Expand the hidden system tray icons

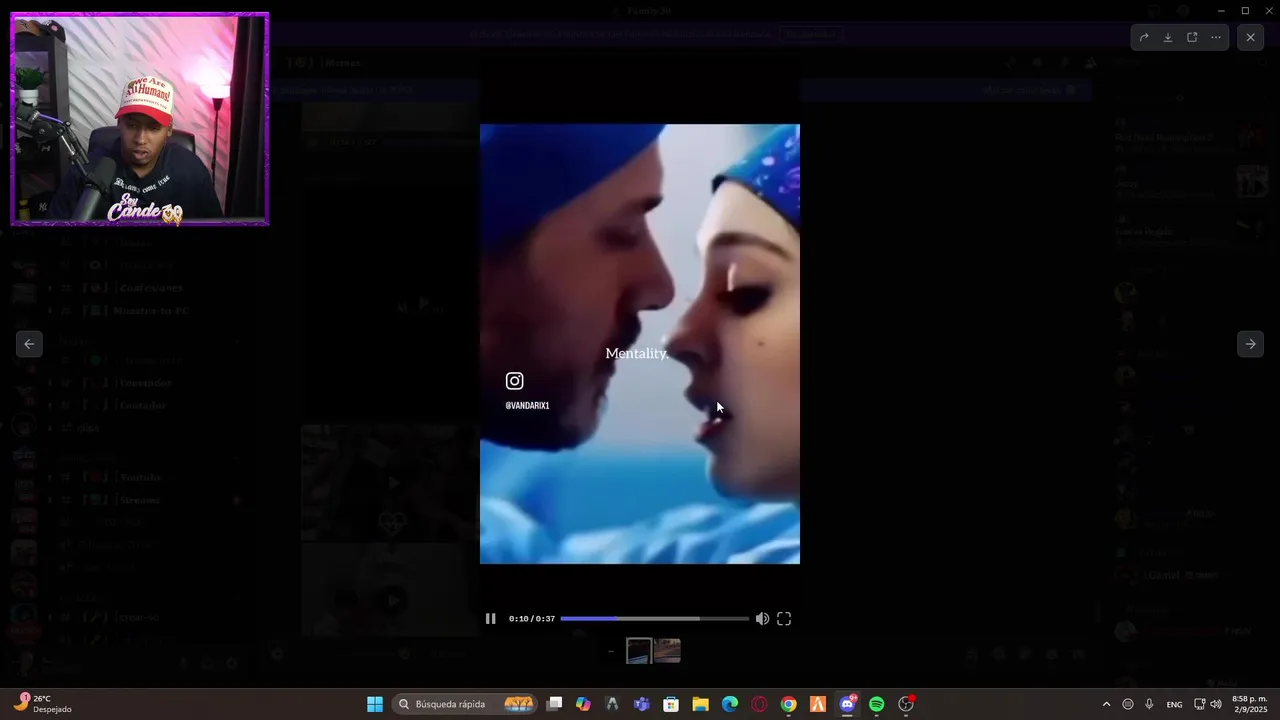pyautogui.click(x=1106, y=704)
